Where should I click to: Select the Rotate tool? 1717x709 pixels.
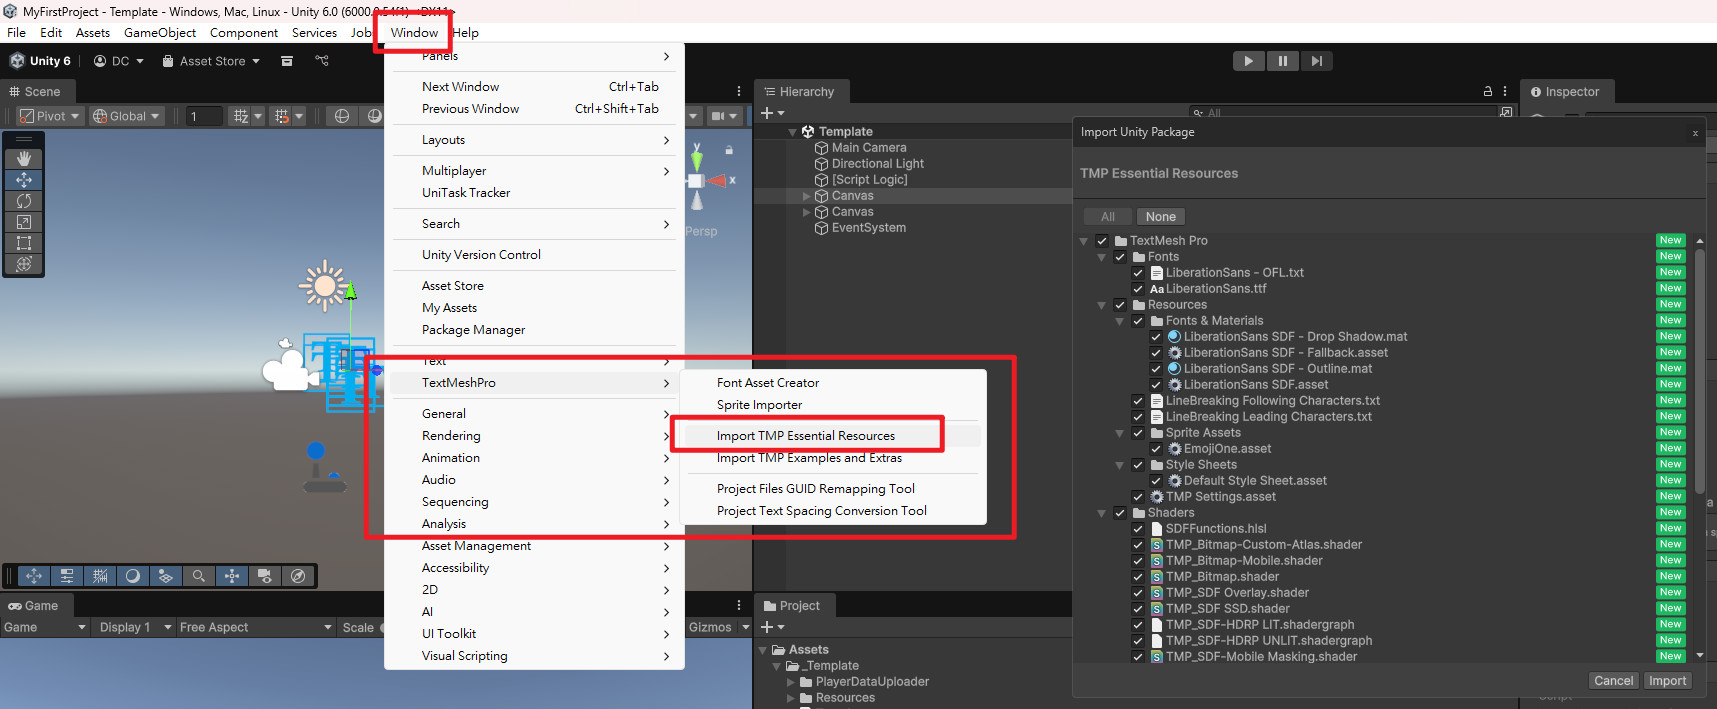24,201
